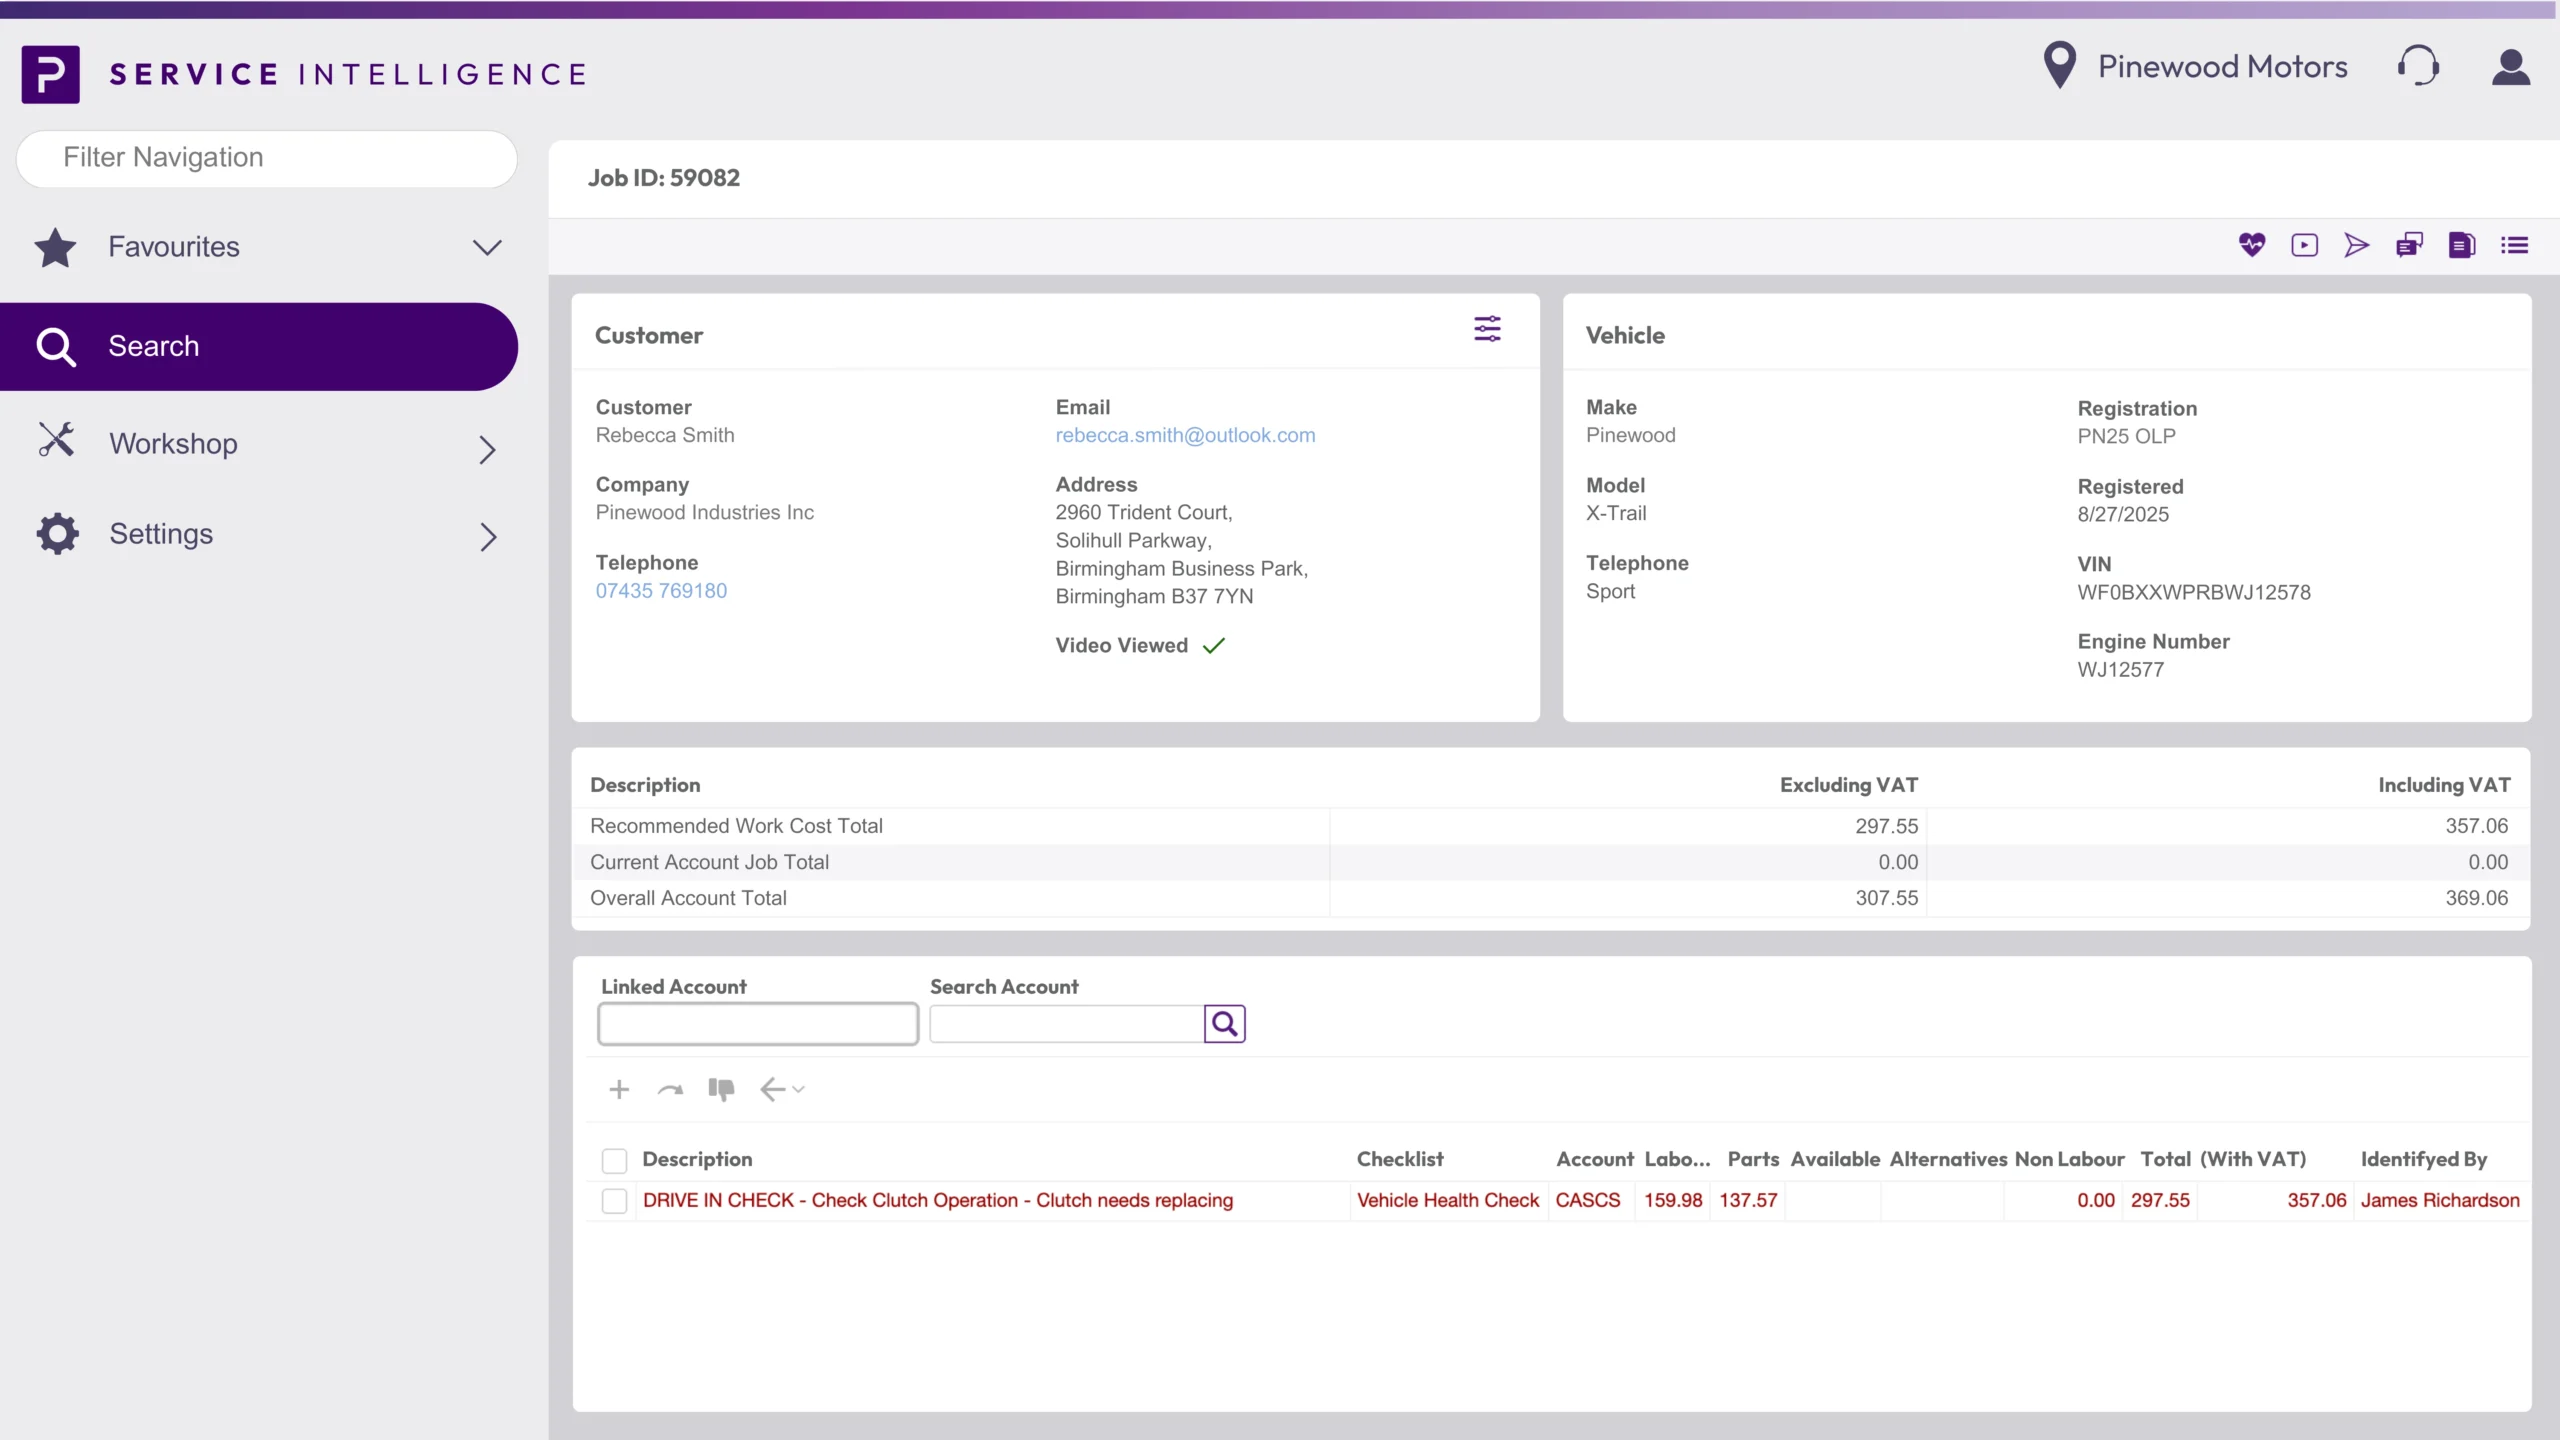The image size is (2560, 1440).
Task: Click the Vehicle Health Check checklist cell
Action: click(1447, 1200)
